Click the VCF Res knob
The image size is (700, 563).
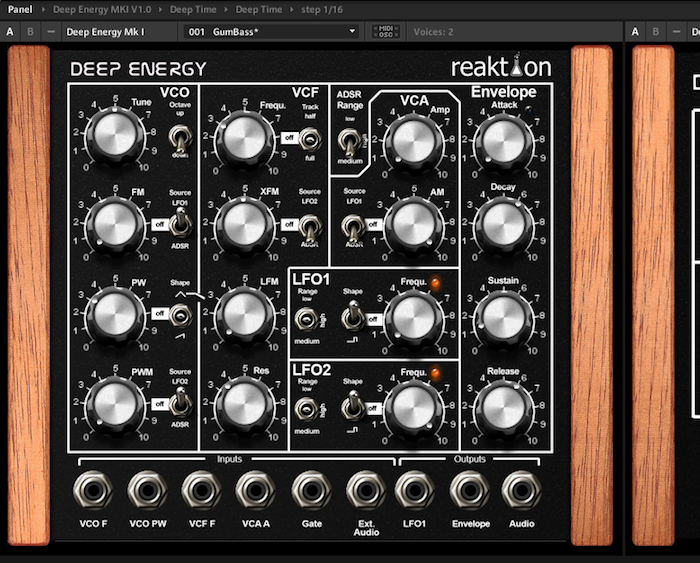point(245,405)
